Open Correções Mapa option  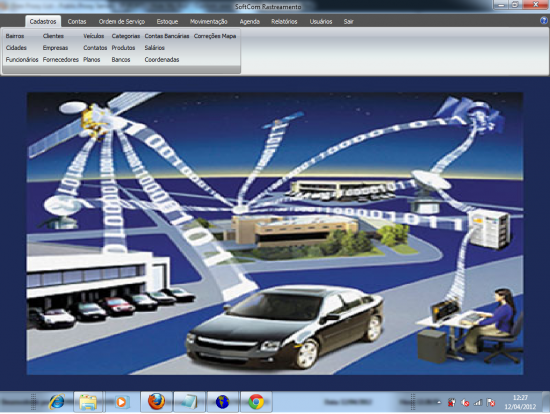coord(215,36)
